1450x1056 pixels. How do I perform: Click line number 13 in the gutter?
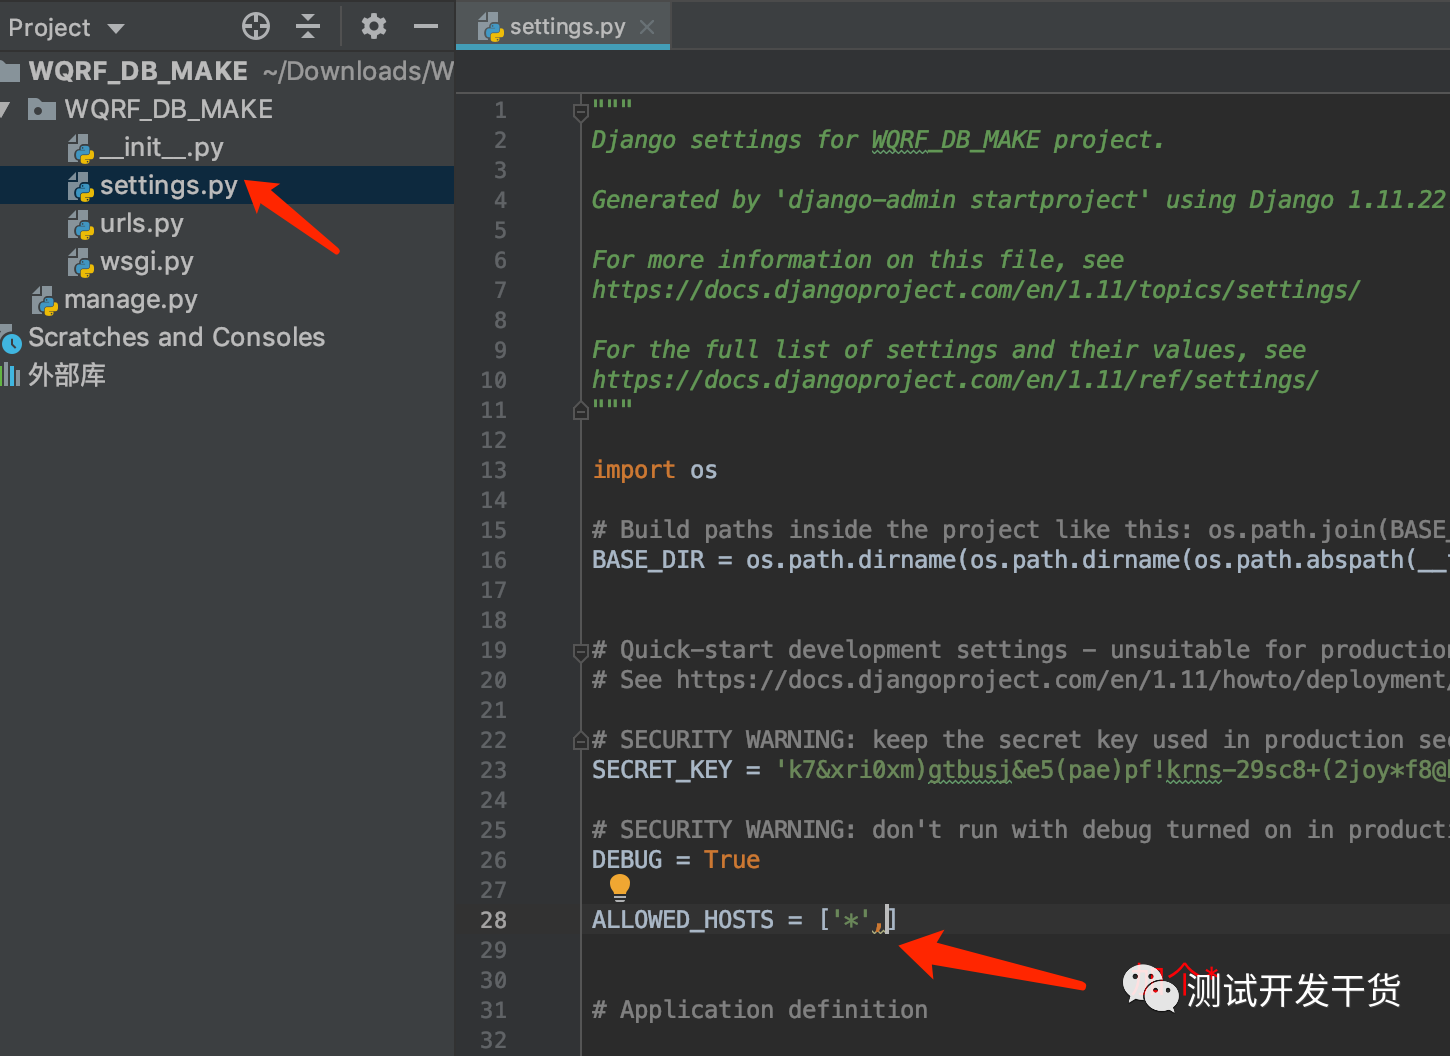click(494, 470)
